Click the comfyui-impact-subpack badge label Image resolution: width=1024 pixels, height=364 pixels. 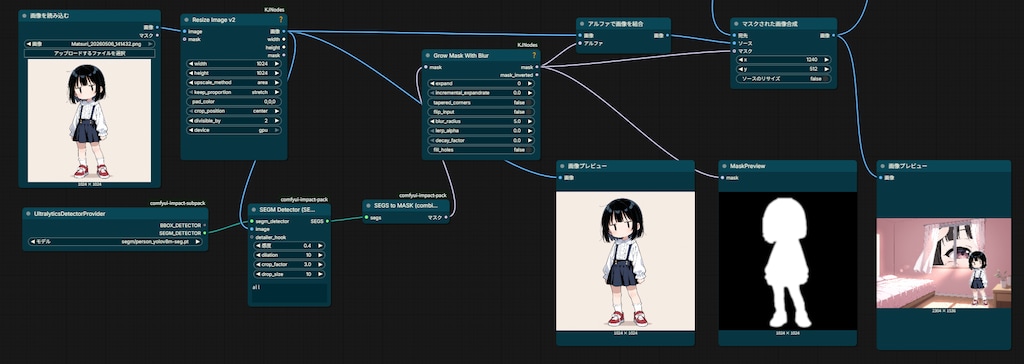(x=179, y=203)
